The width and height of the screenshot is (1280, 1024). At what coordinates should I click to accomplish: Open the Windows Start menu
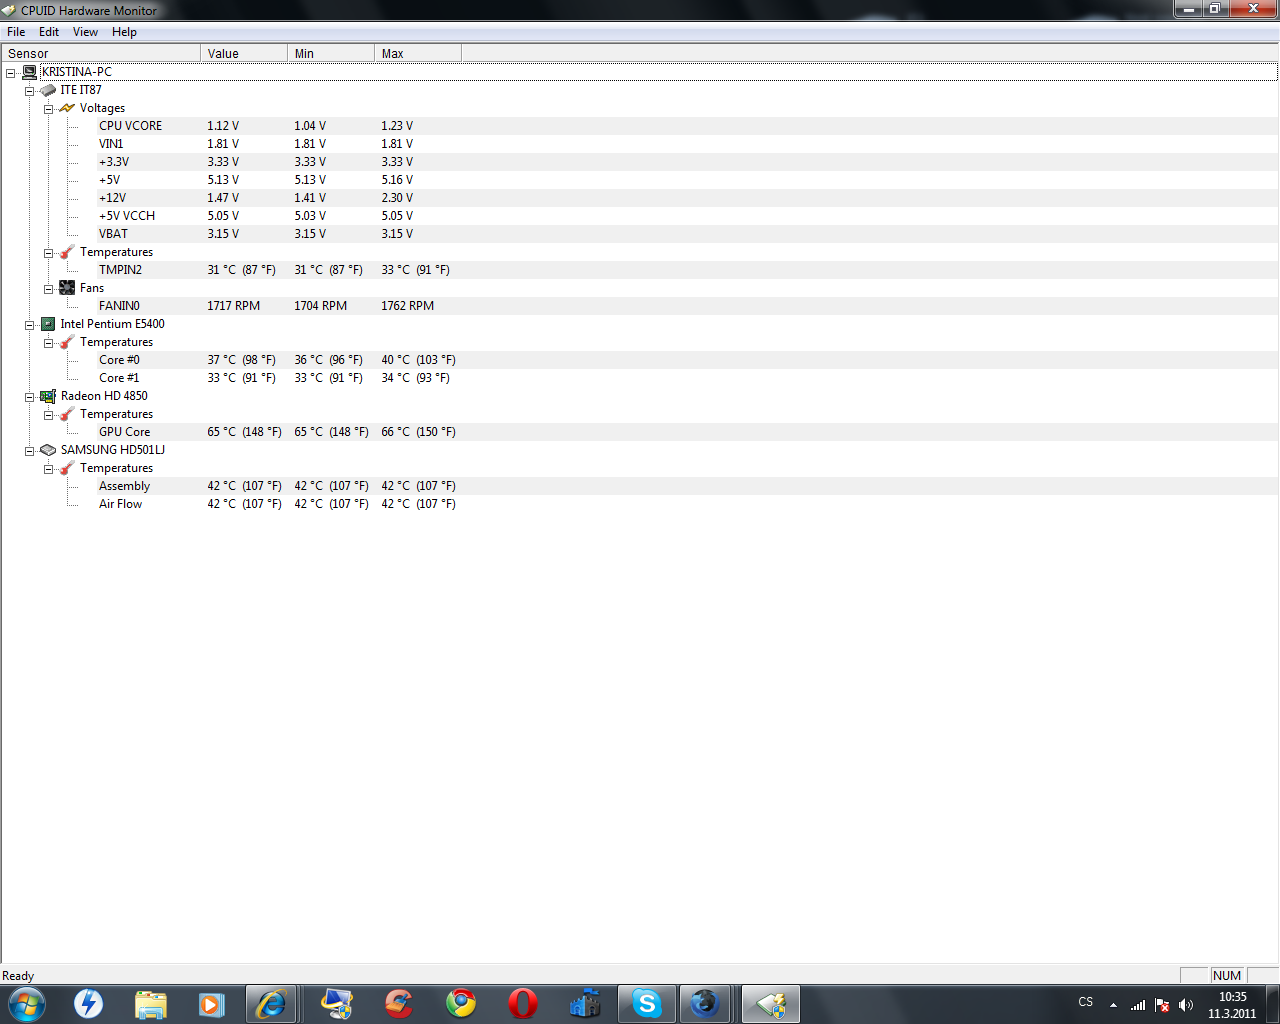tap(27, 1003)
